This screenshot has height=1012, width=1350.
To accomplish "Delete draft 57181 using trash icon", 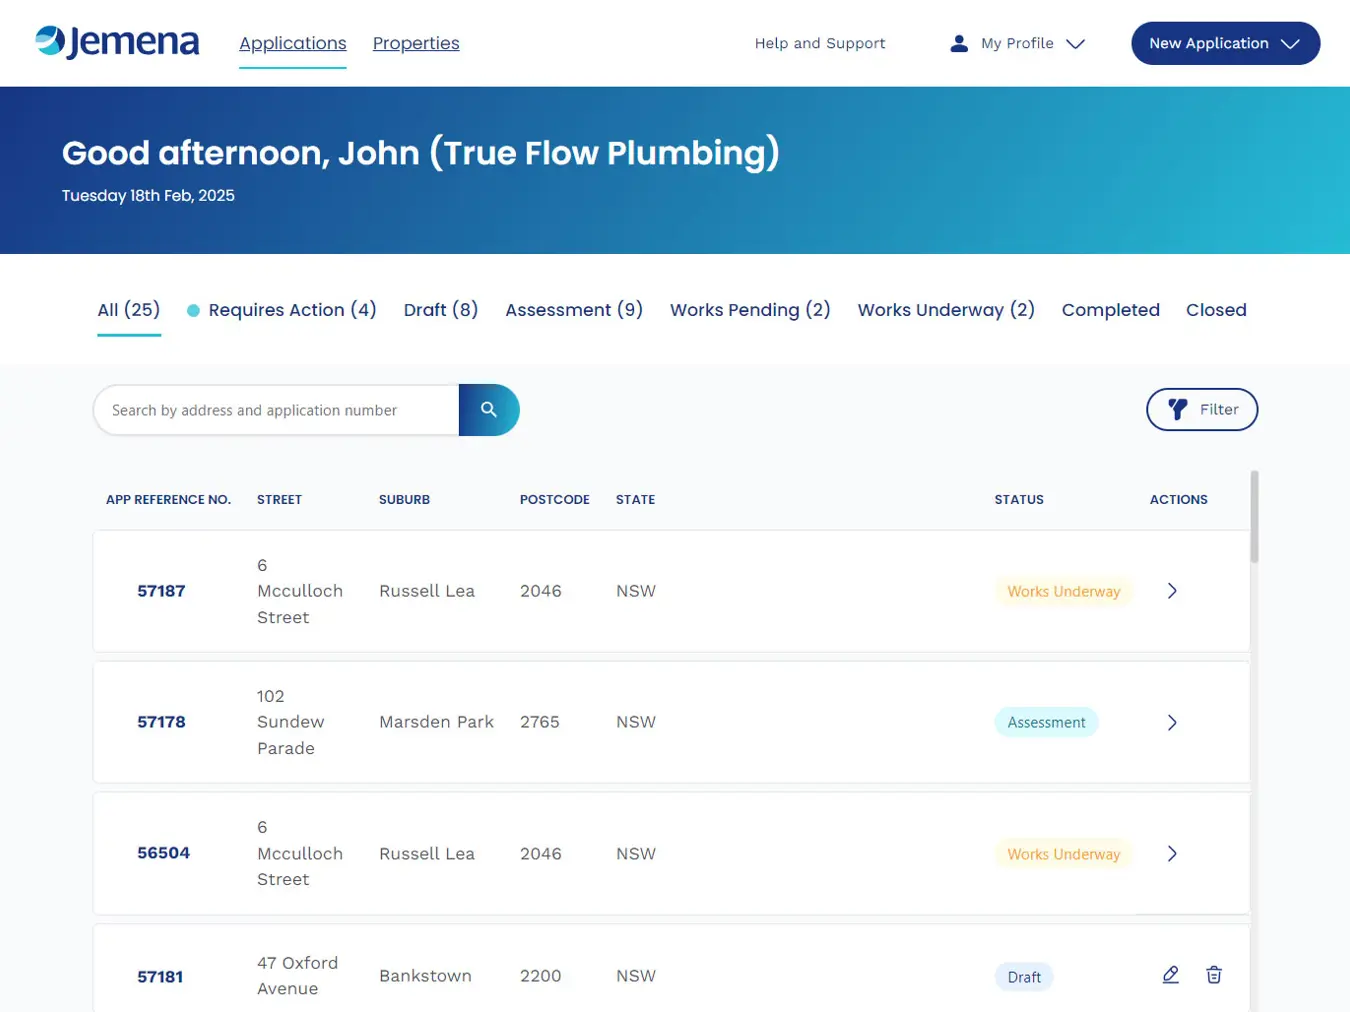I will pos(1213,975).
